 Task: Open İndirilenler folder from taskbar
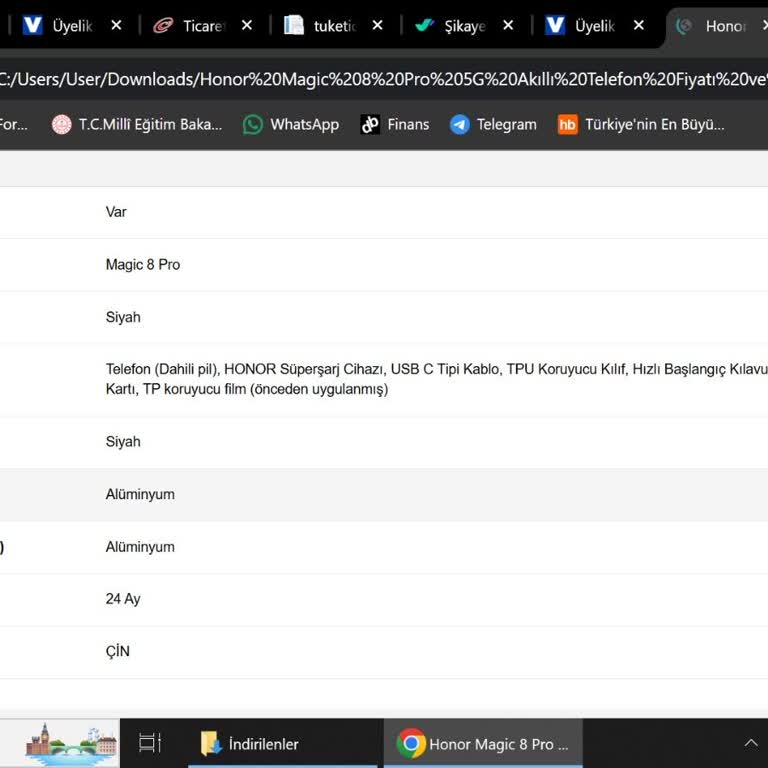tap(283, 744)
